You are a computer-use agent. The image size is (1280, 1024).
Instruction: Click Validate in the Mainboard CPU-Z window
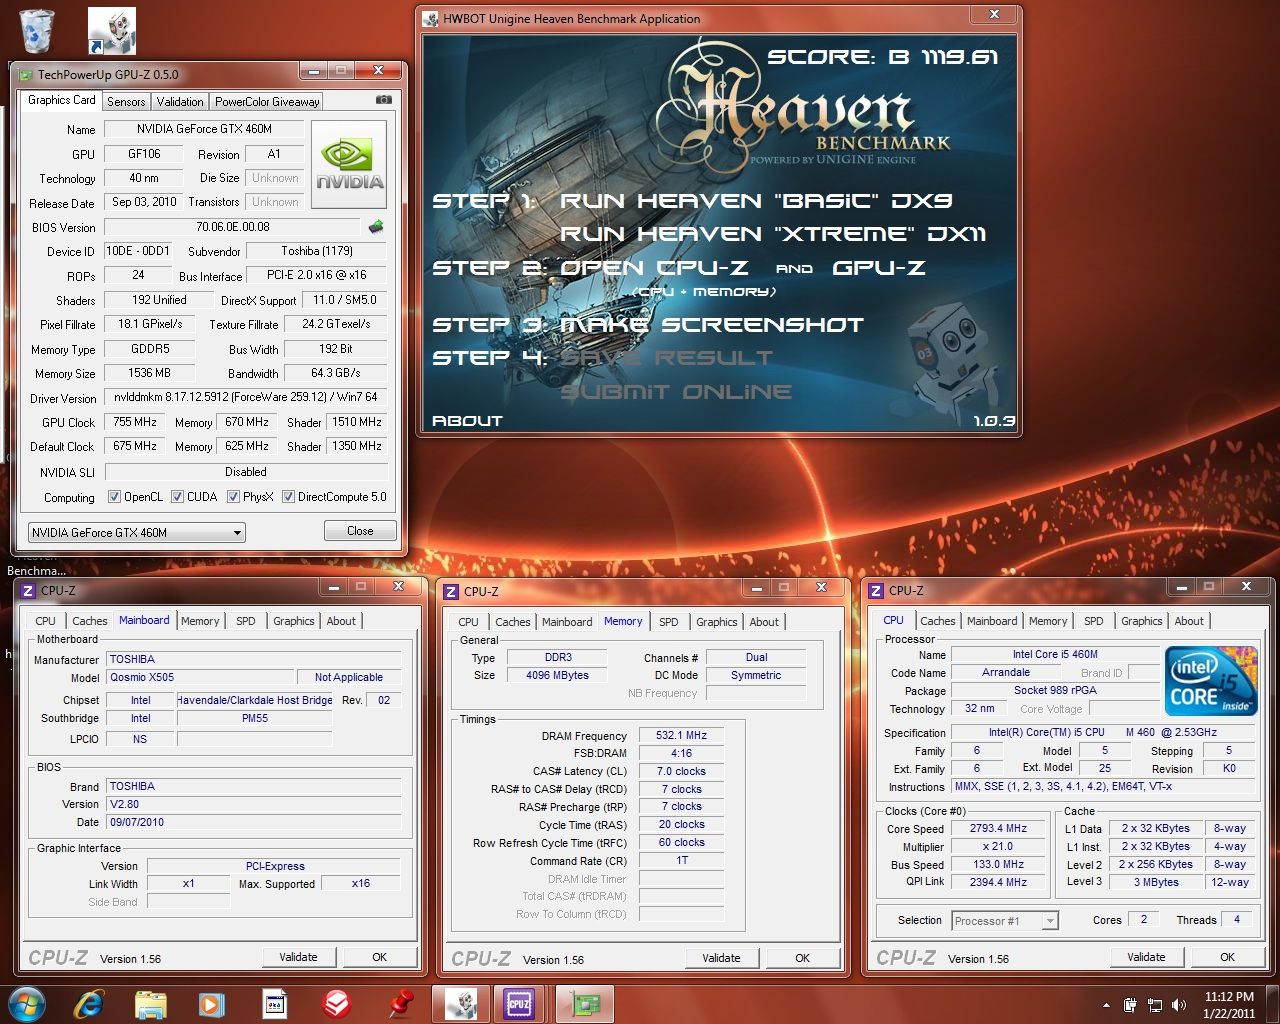click(x=298, y=957)
